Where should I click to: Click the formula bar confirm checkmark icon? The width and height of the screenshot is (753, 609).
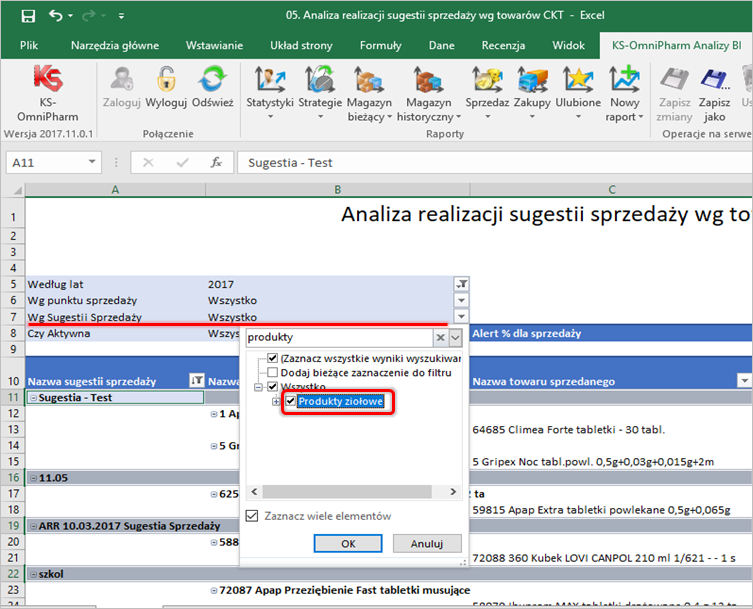point(182,163)
